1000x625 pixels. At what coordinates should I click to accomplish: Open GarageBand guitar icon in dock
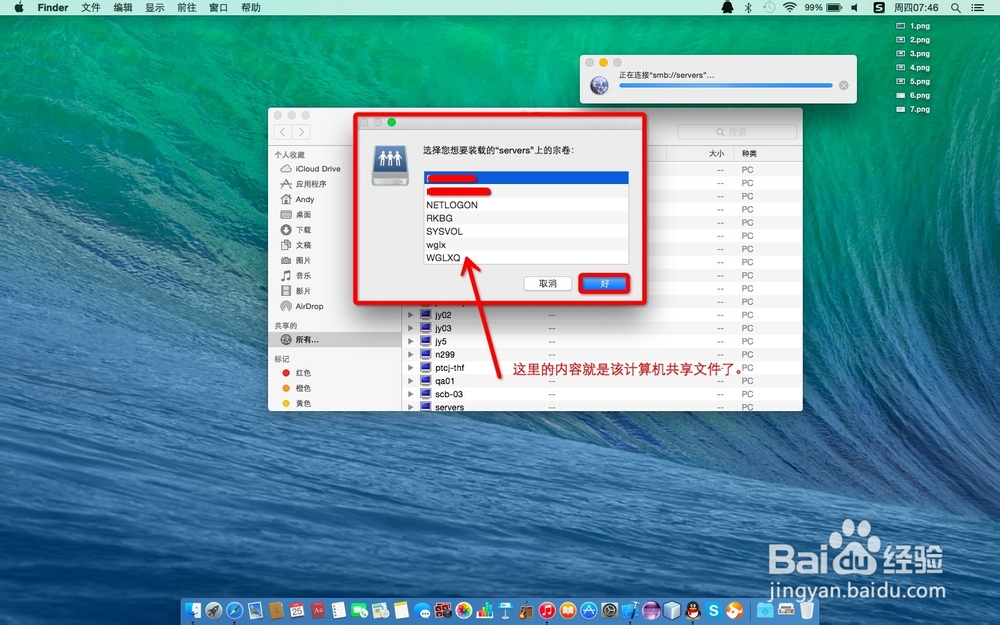pos(526,610)
